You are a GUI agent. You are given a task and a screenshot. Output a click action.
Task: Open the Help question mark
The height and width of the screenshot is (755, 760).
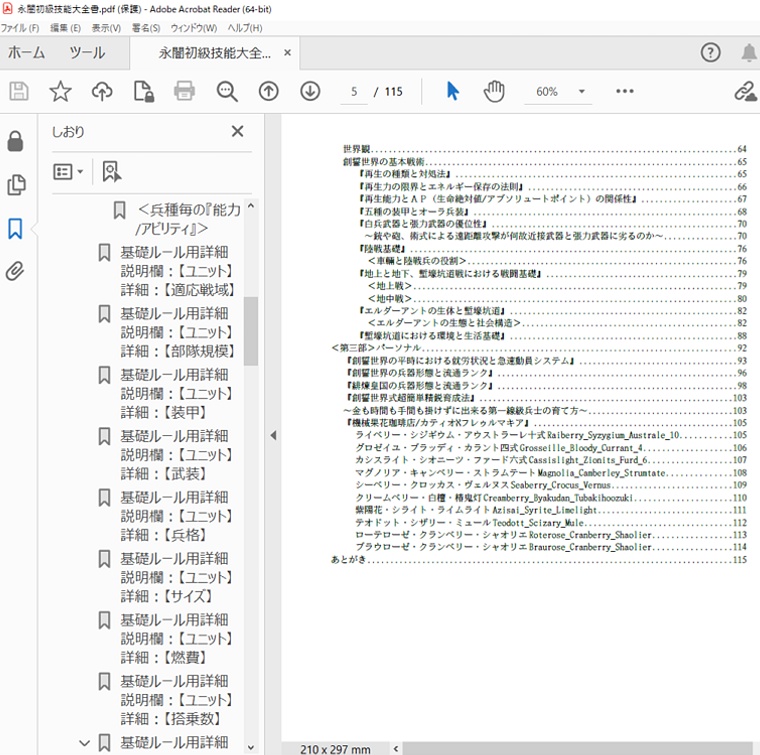[x=711, y=52]
